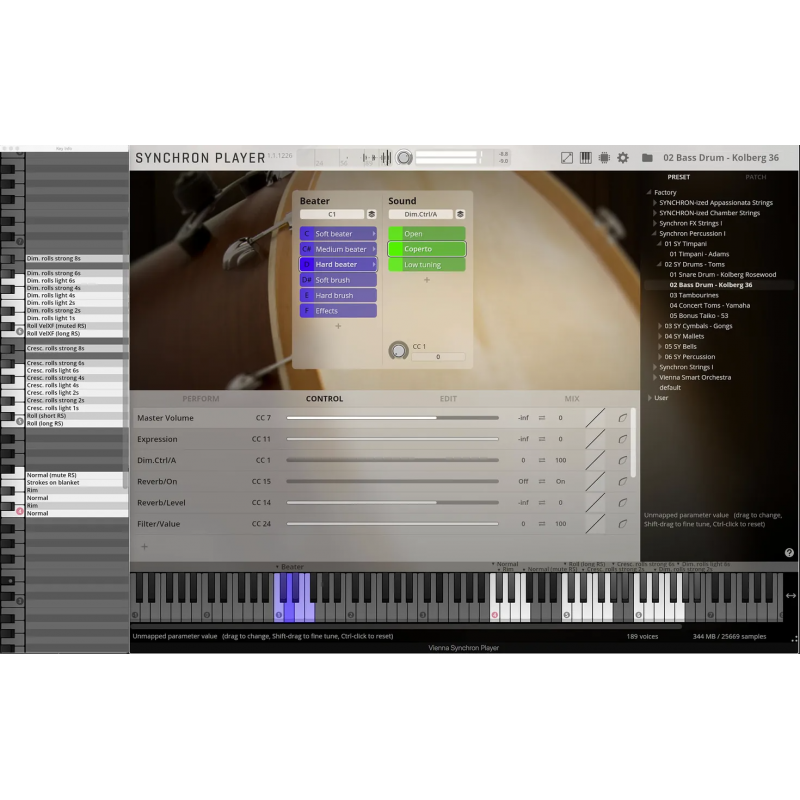
Task: Click Dim.Ctrl/A leaf-shaped icon
Action: (x=622, y=460)
